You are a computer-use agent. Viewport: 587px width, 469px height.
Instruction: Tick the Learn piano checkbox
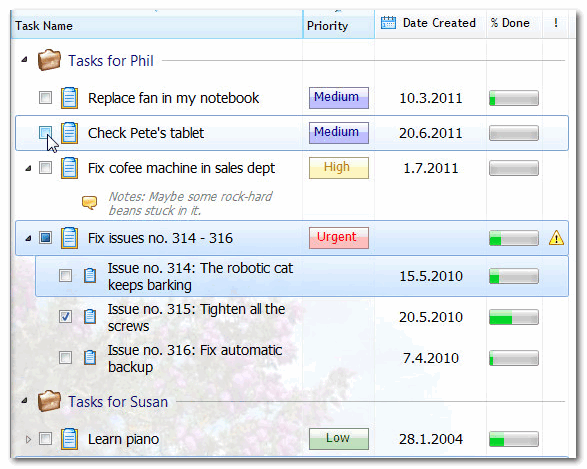click(45, 439)
